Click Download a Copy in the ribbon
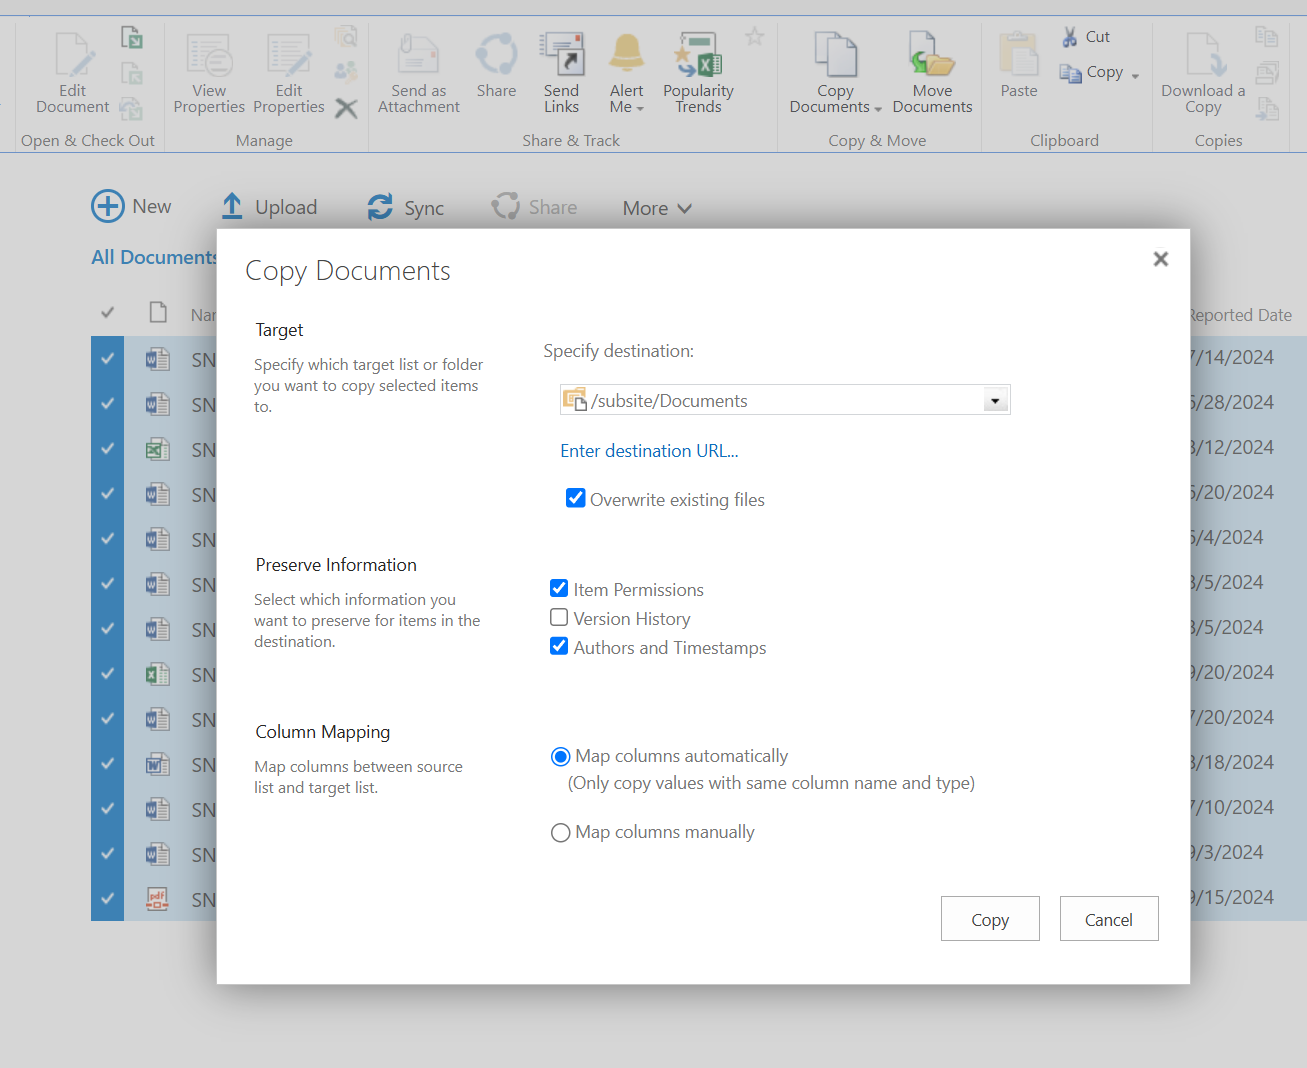1307x1068 pixels. (1203, 73)
